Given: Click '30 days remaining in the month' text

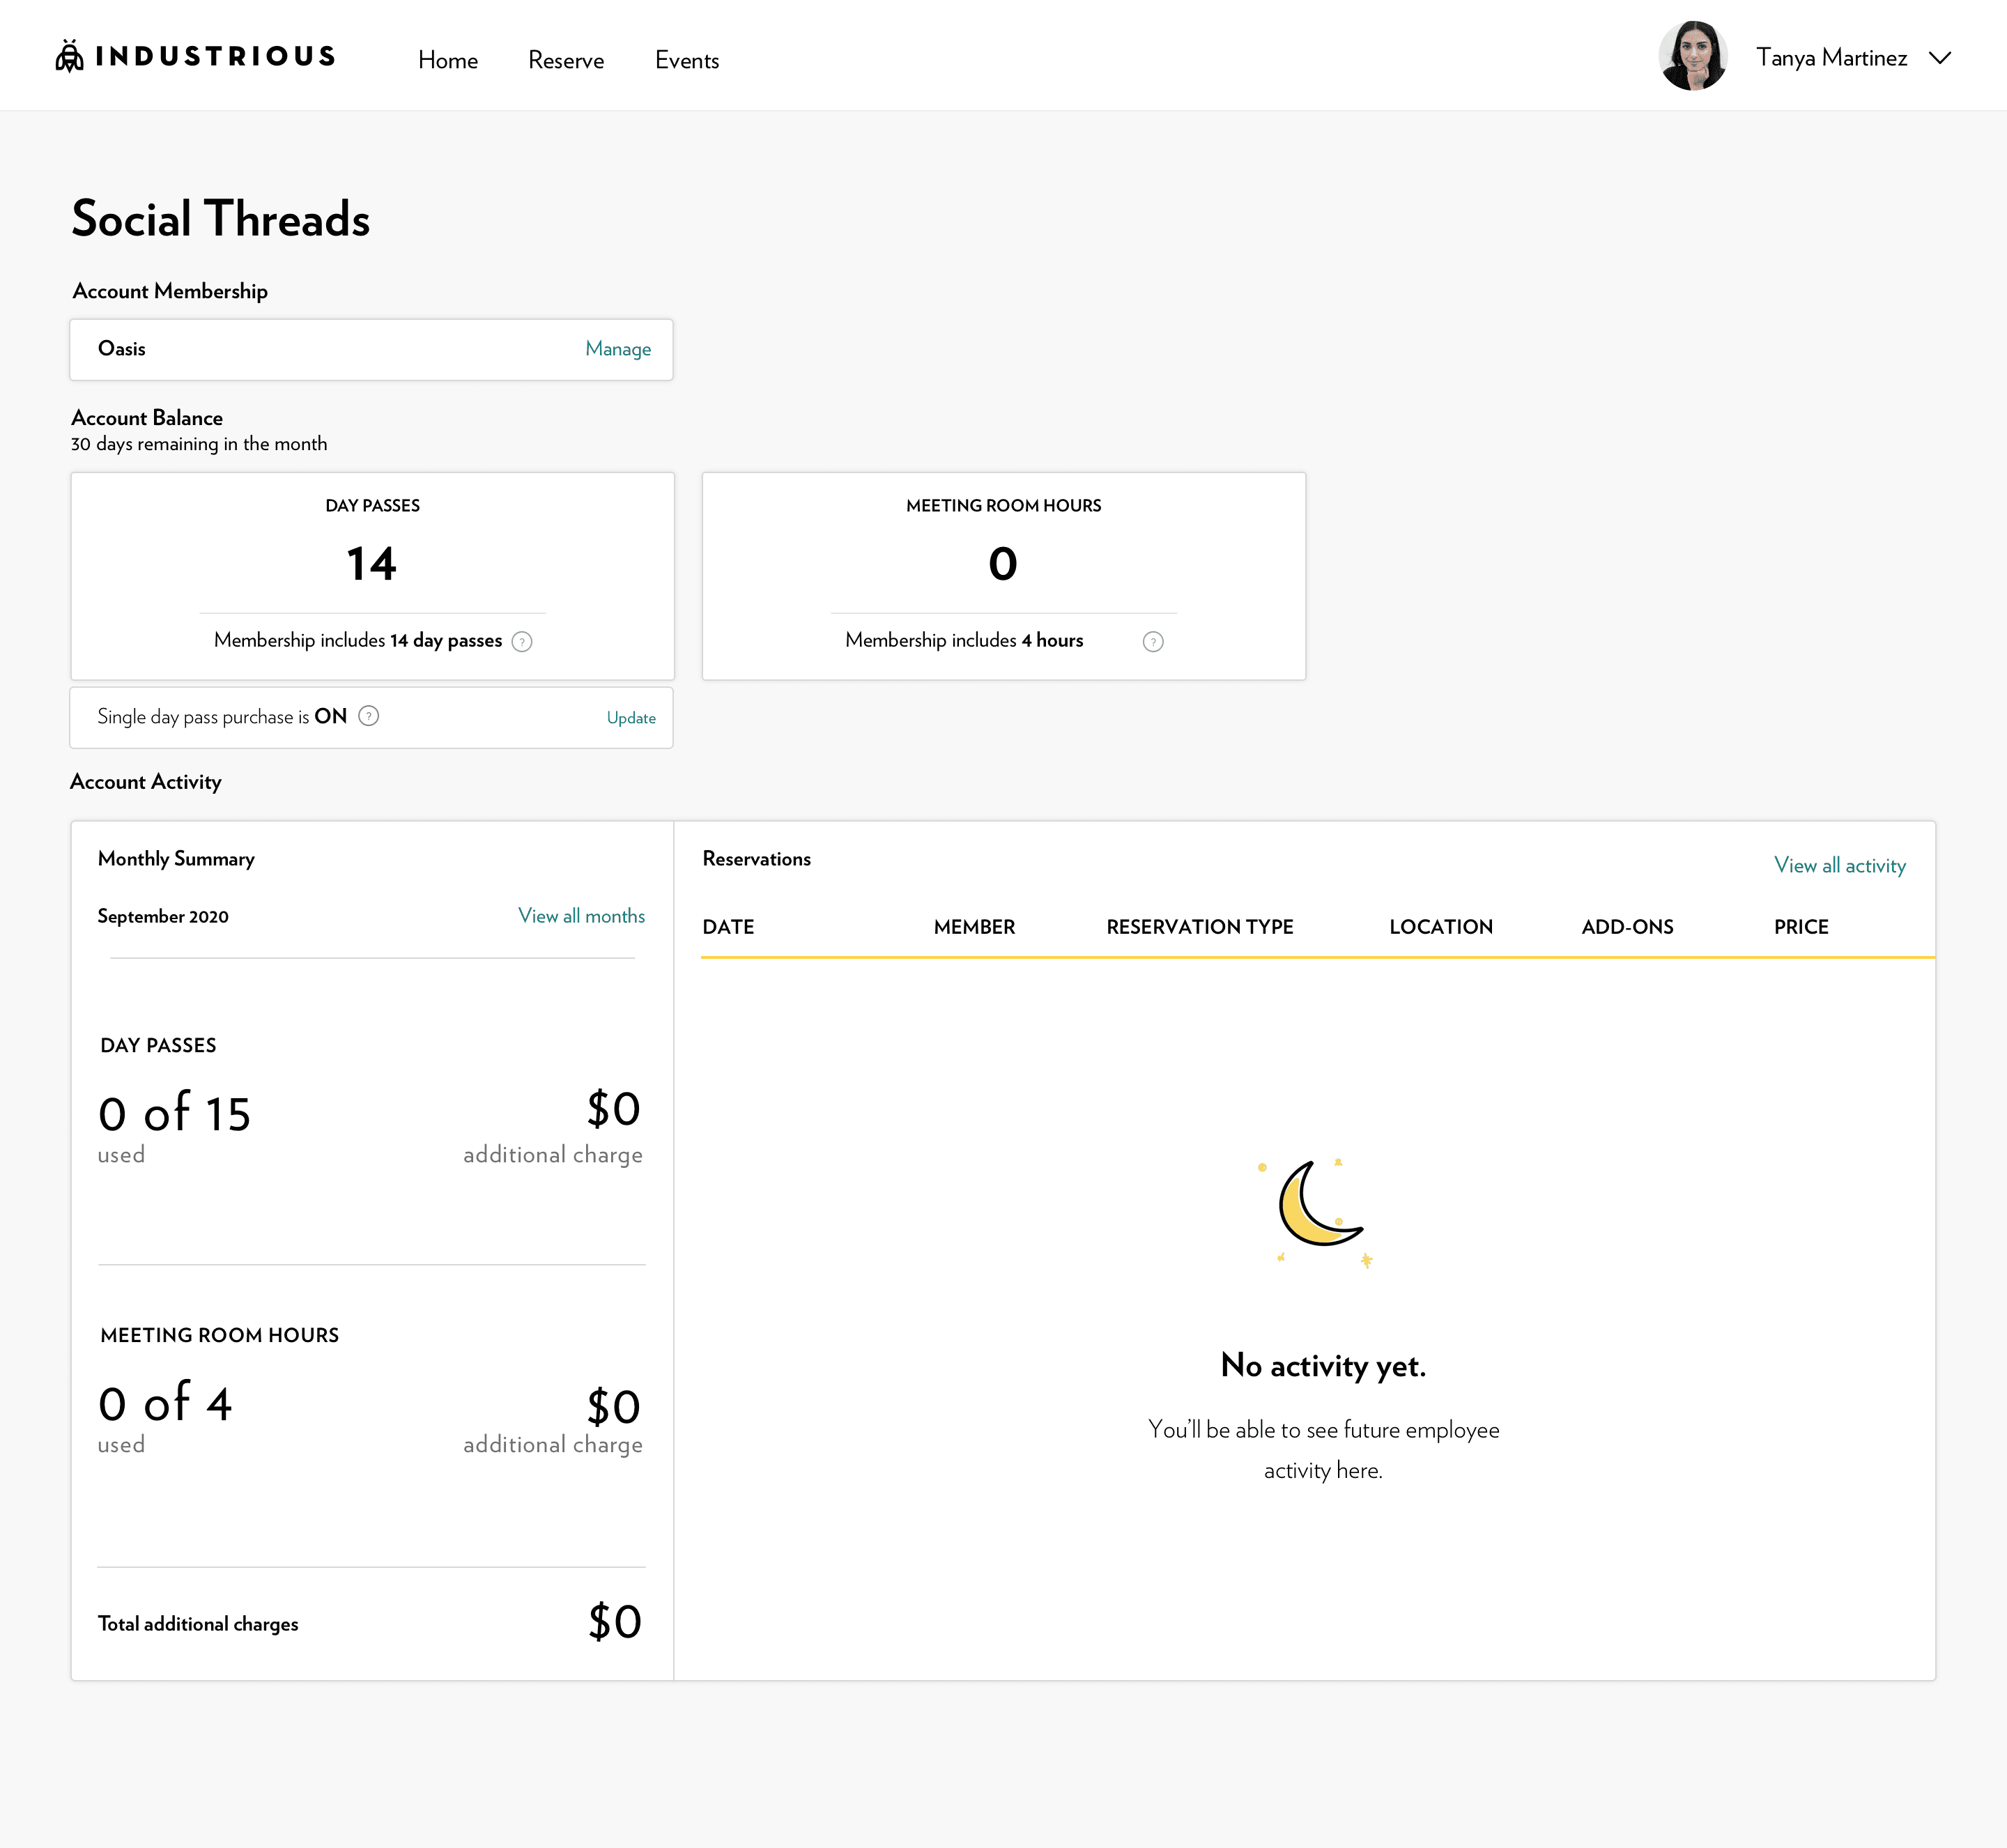Looking at the screenshot, I should point(199,444).
